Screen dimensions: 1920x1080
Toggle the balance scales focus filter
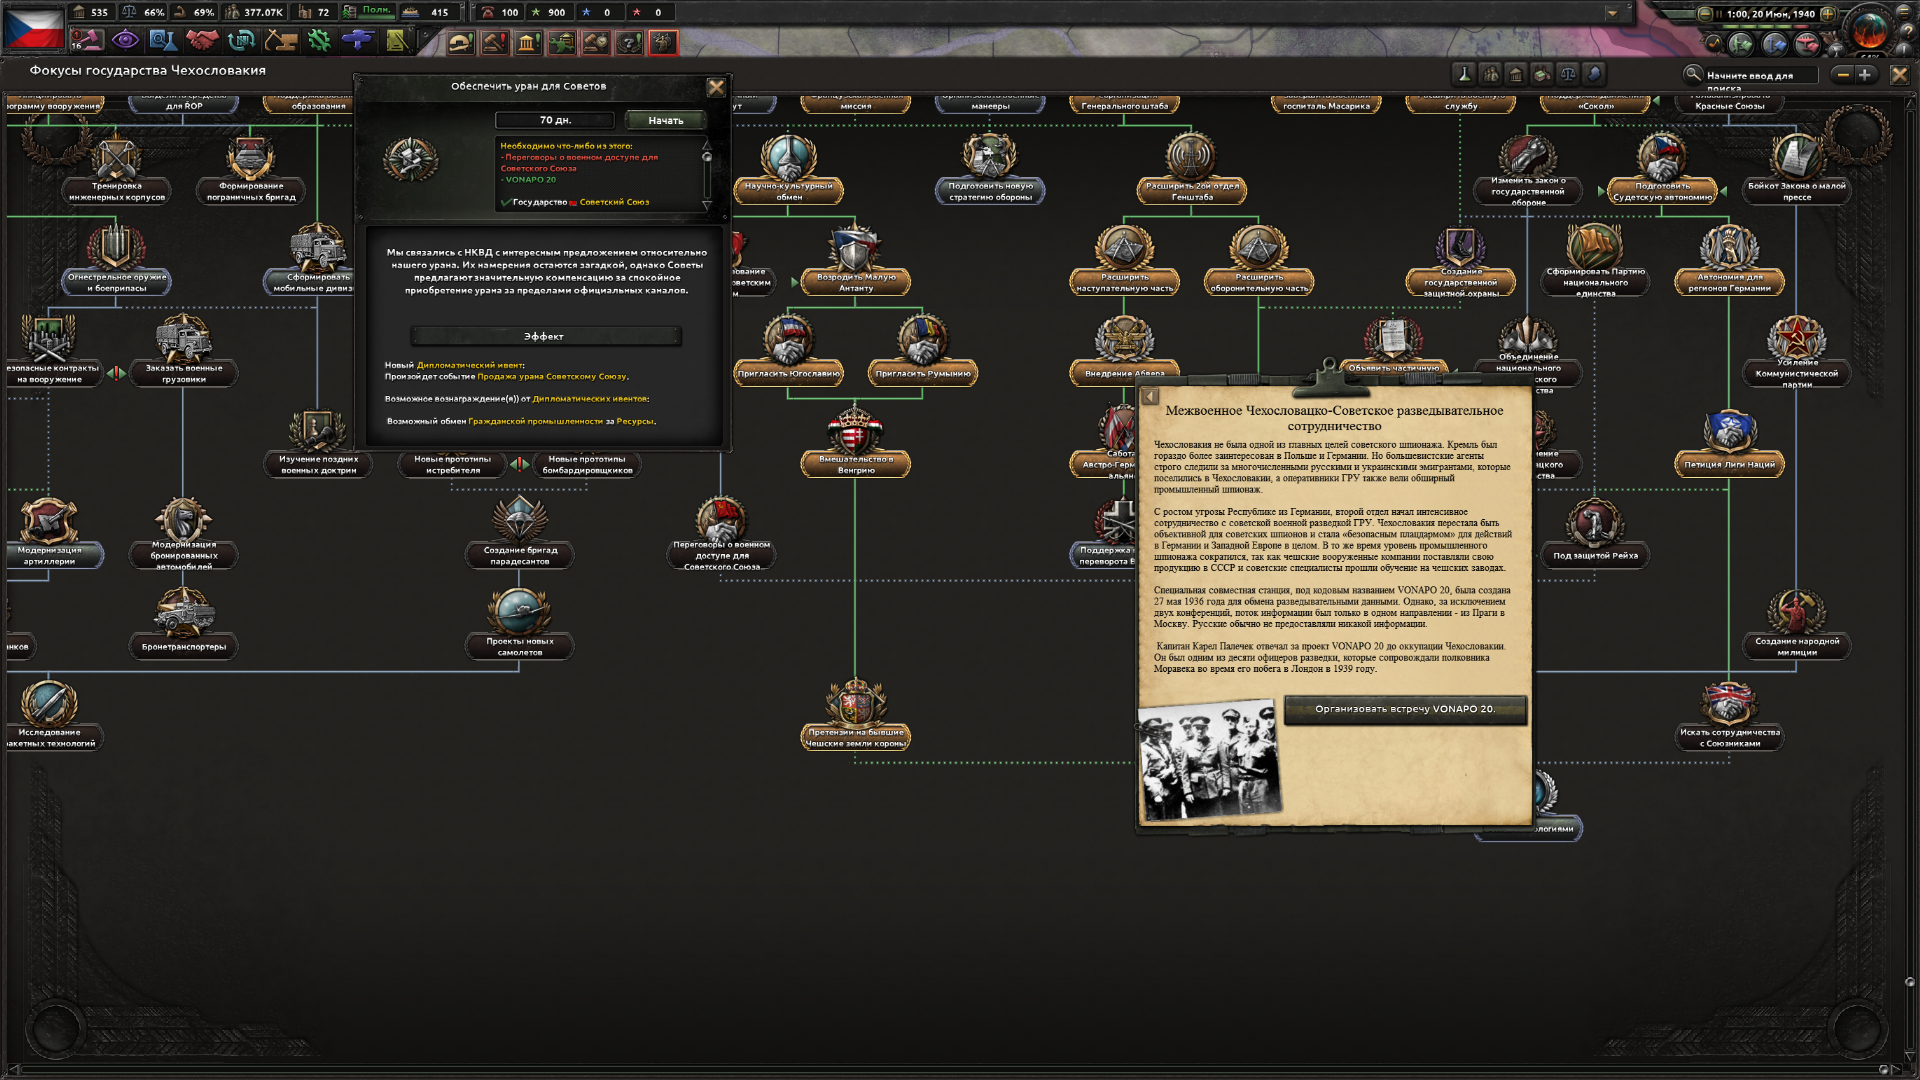1568,74
